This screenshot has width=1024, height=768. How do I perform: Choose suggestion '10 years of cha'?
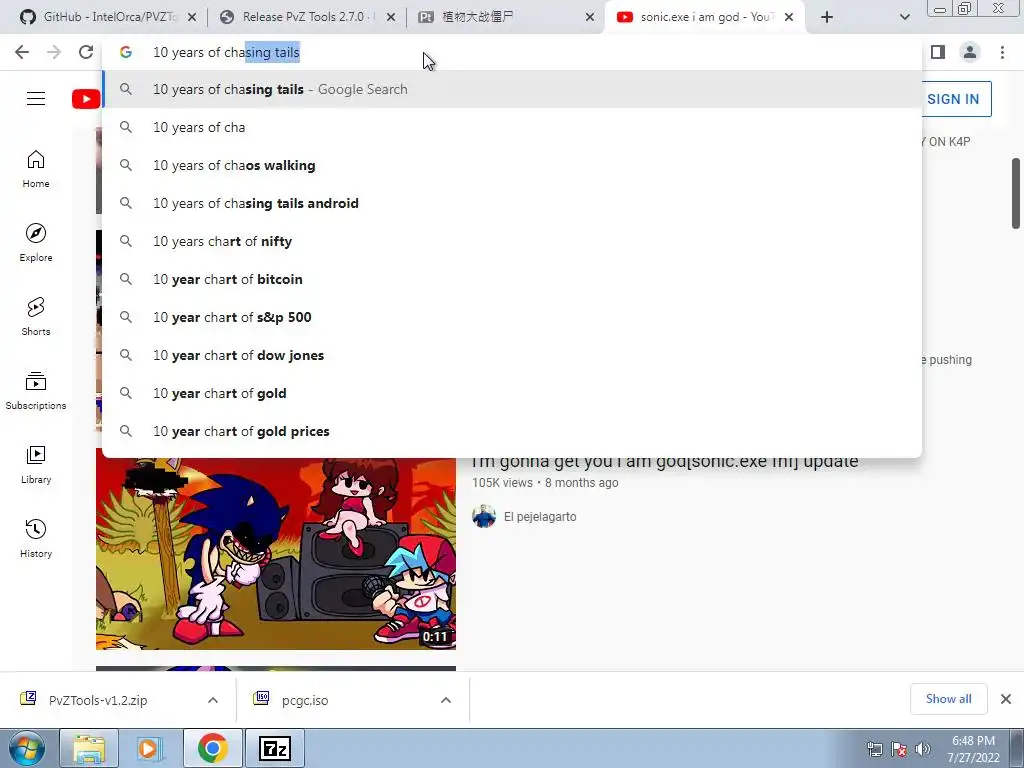pos(512,127)
